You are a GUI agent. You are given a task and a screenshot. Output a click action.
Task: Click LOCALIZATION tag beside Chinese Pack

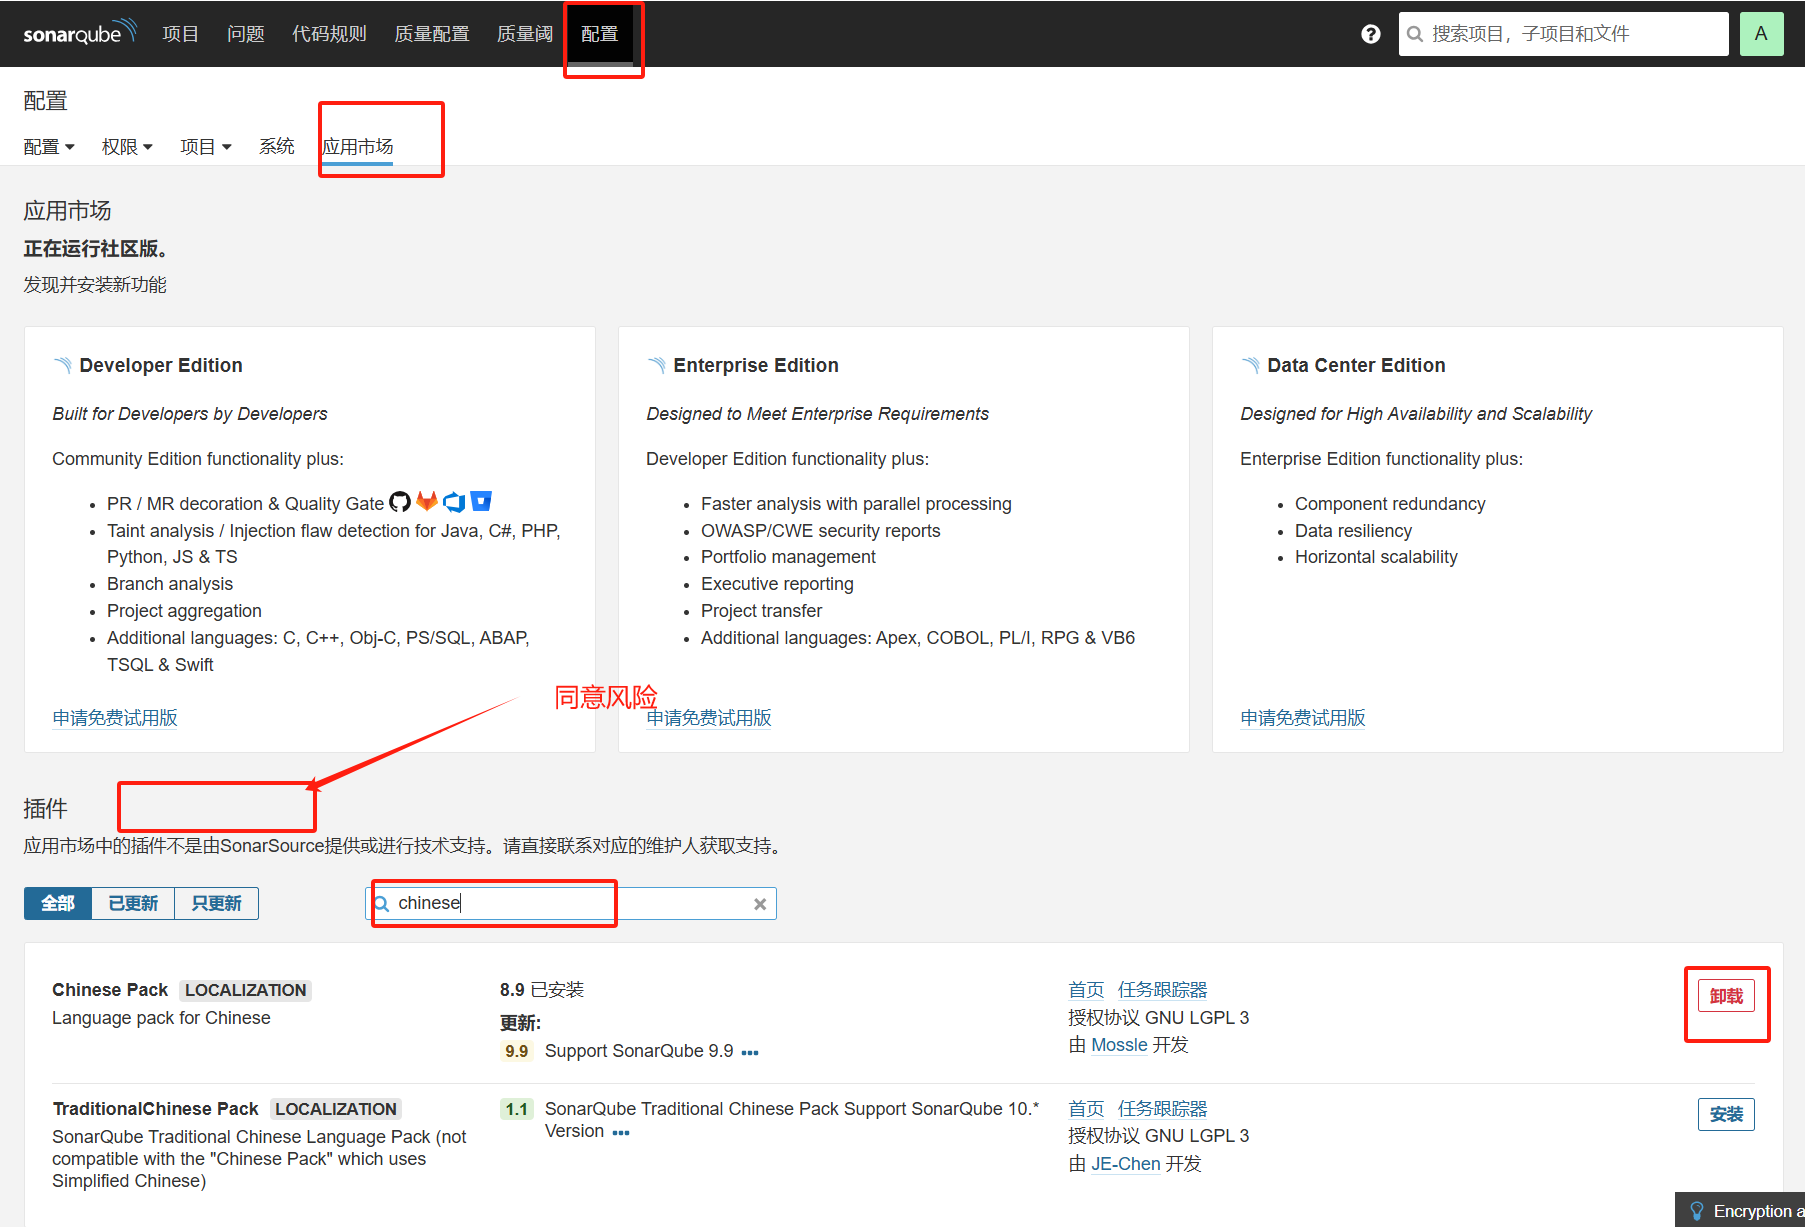coord(245,990)
